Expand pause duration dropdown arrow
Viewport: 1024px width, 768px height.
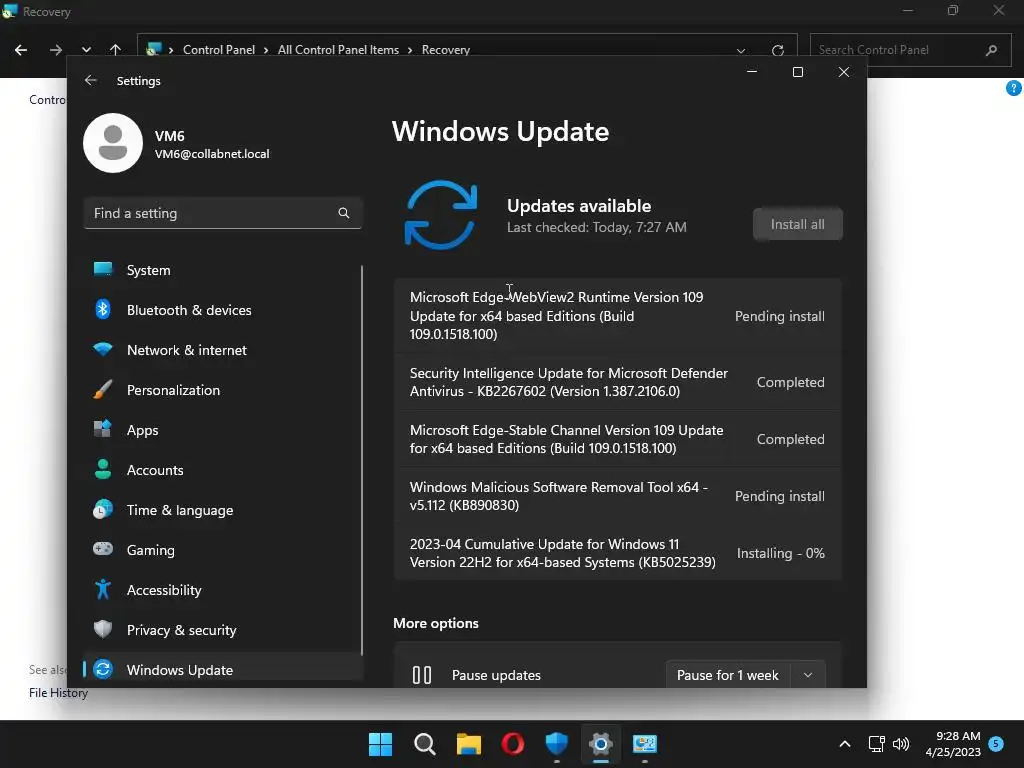tap(808, 675)
